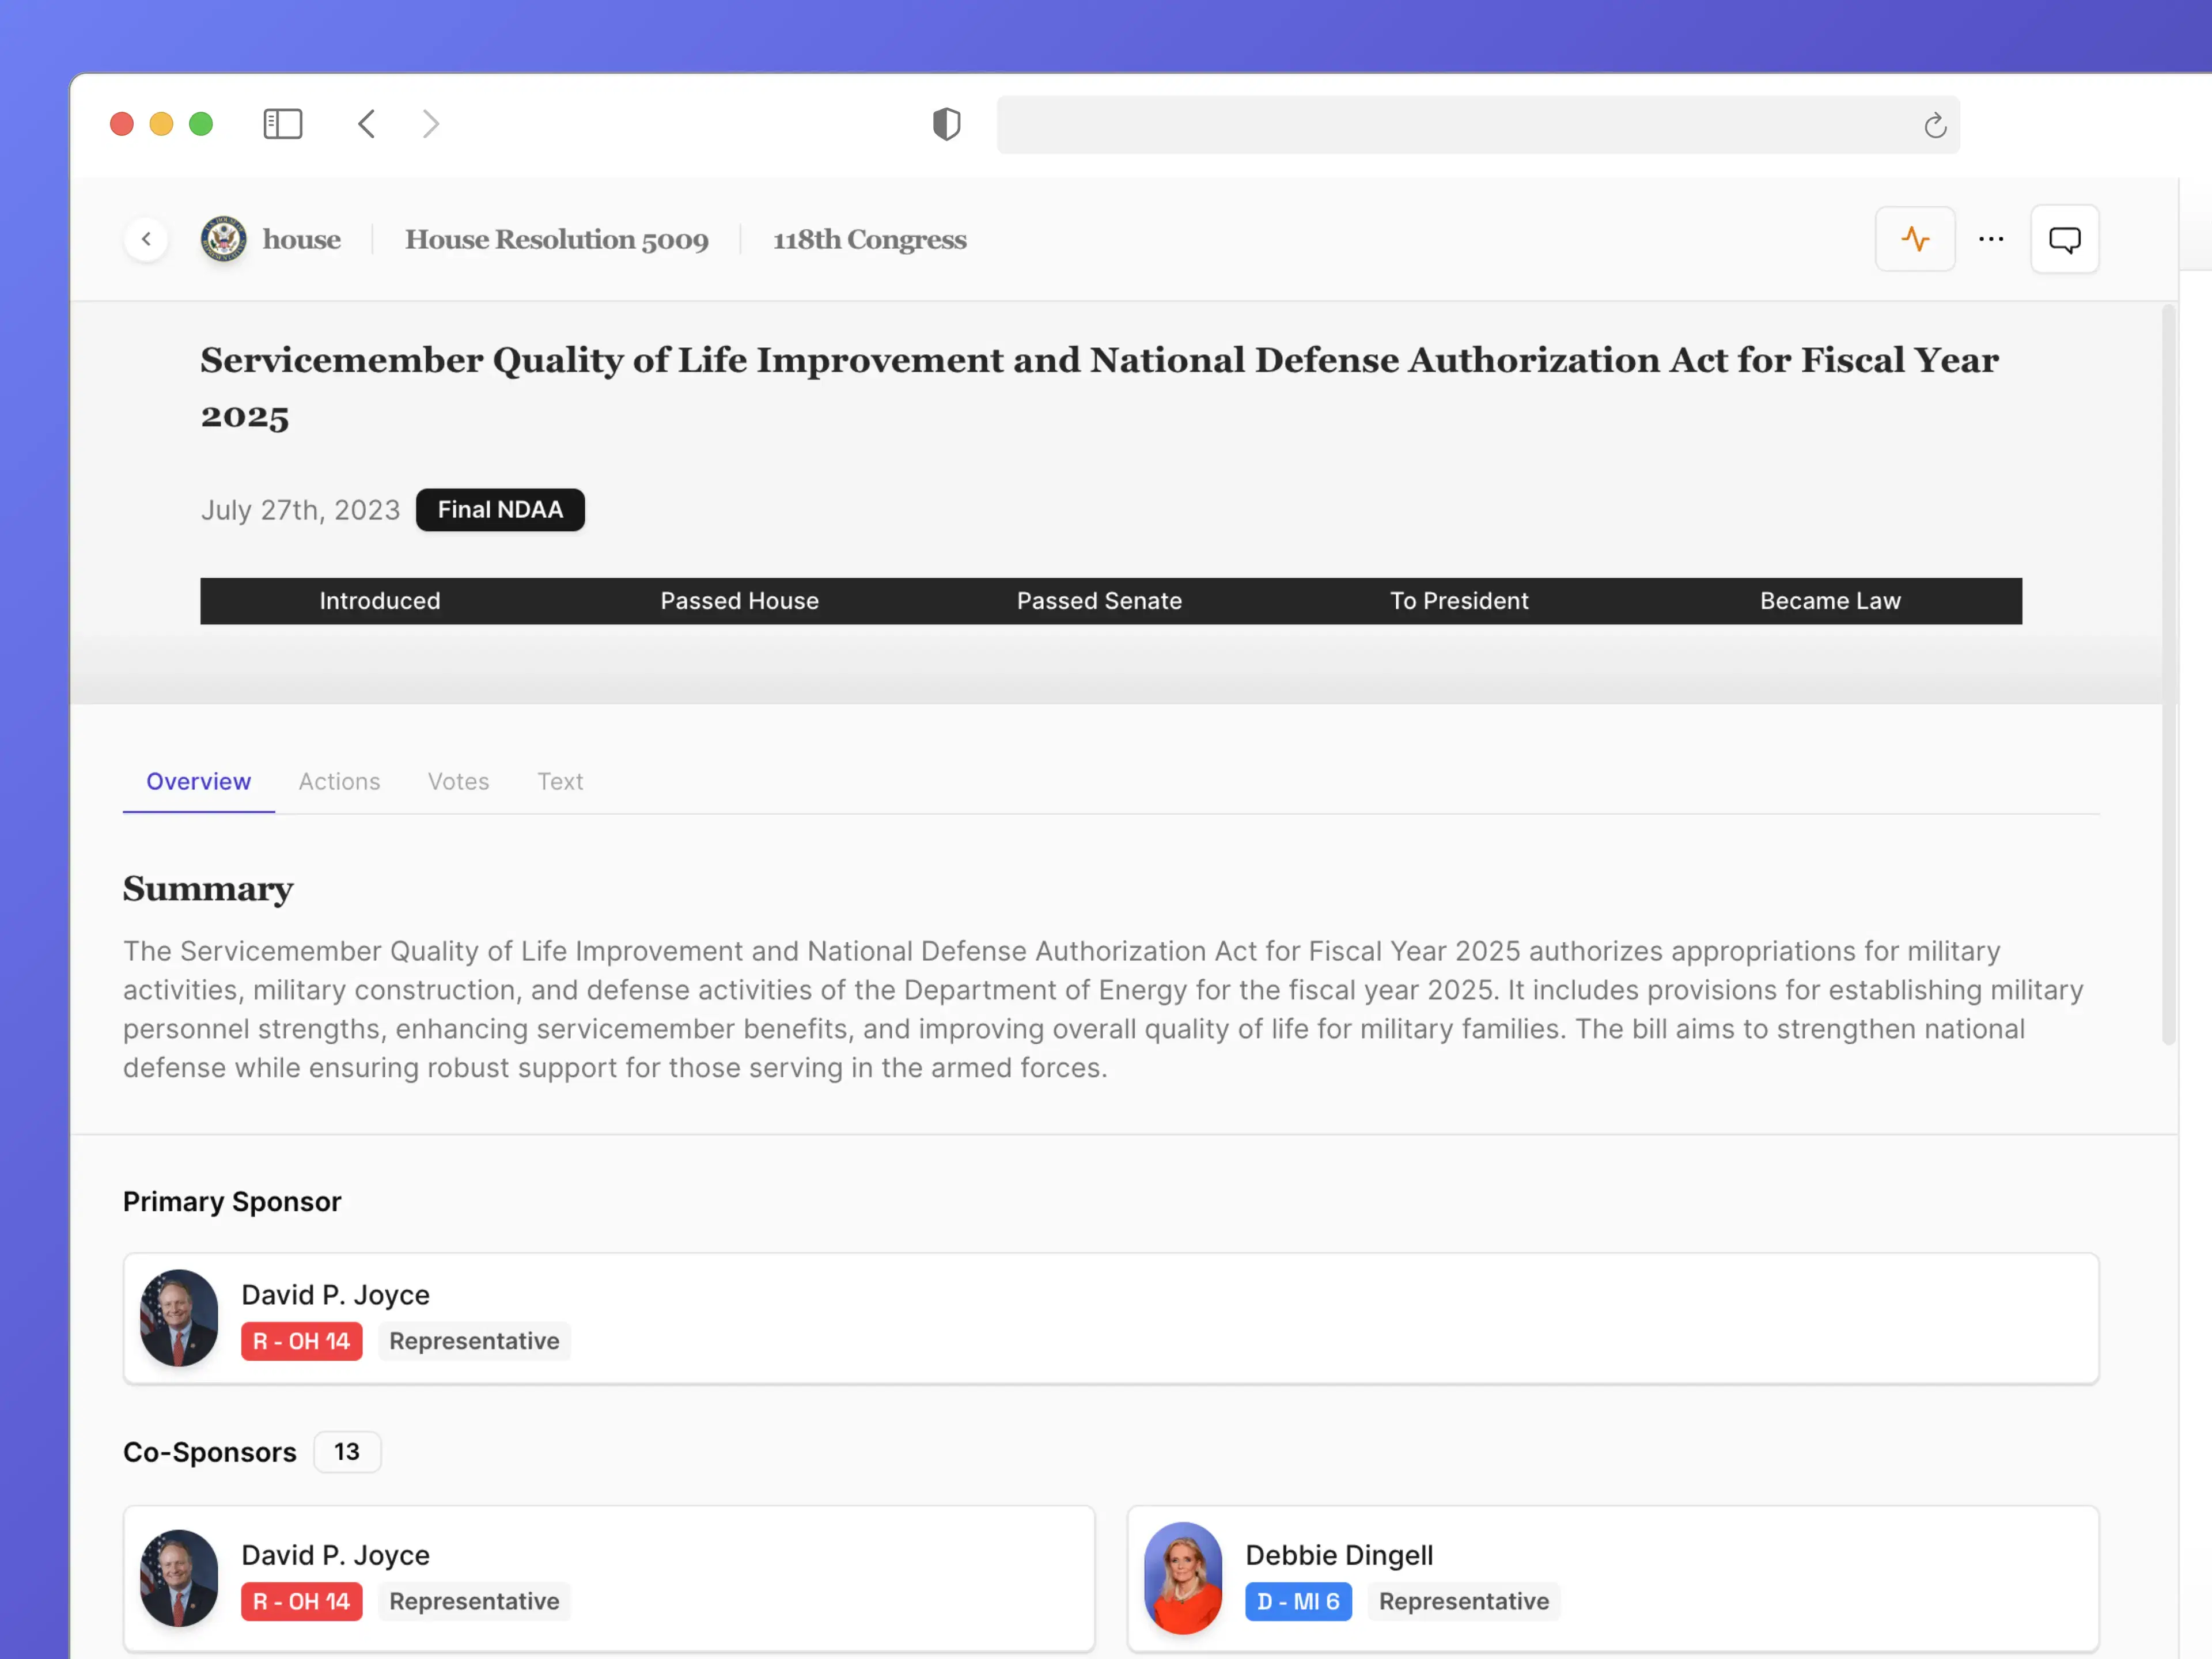Click the House of Representatives seal icon
2212x1659 pixels.
tap(223, 239)
